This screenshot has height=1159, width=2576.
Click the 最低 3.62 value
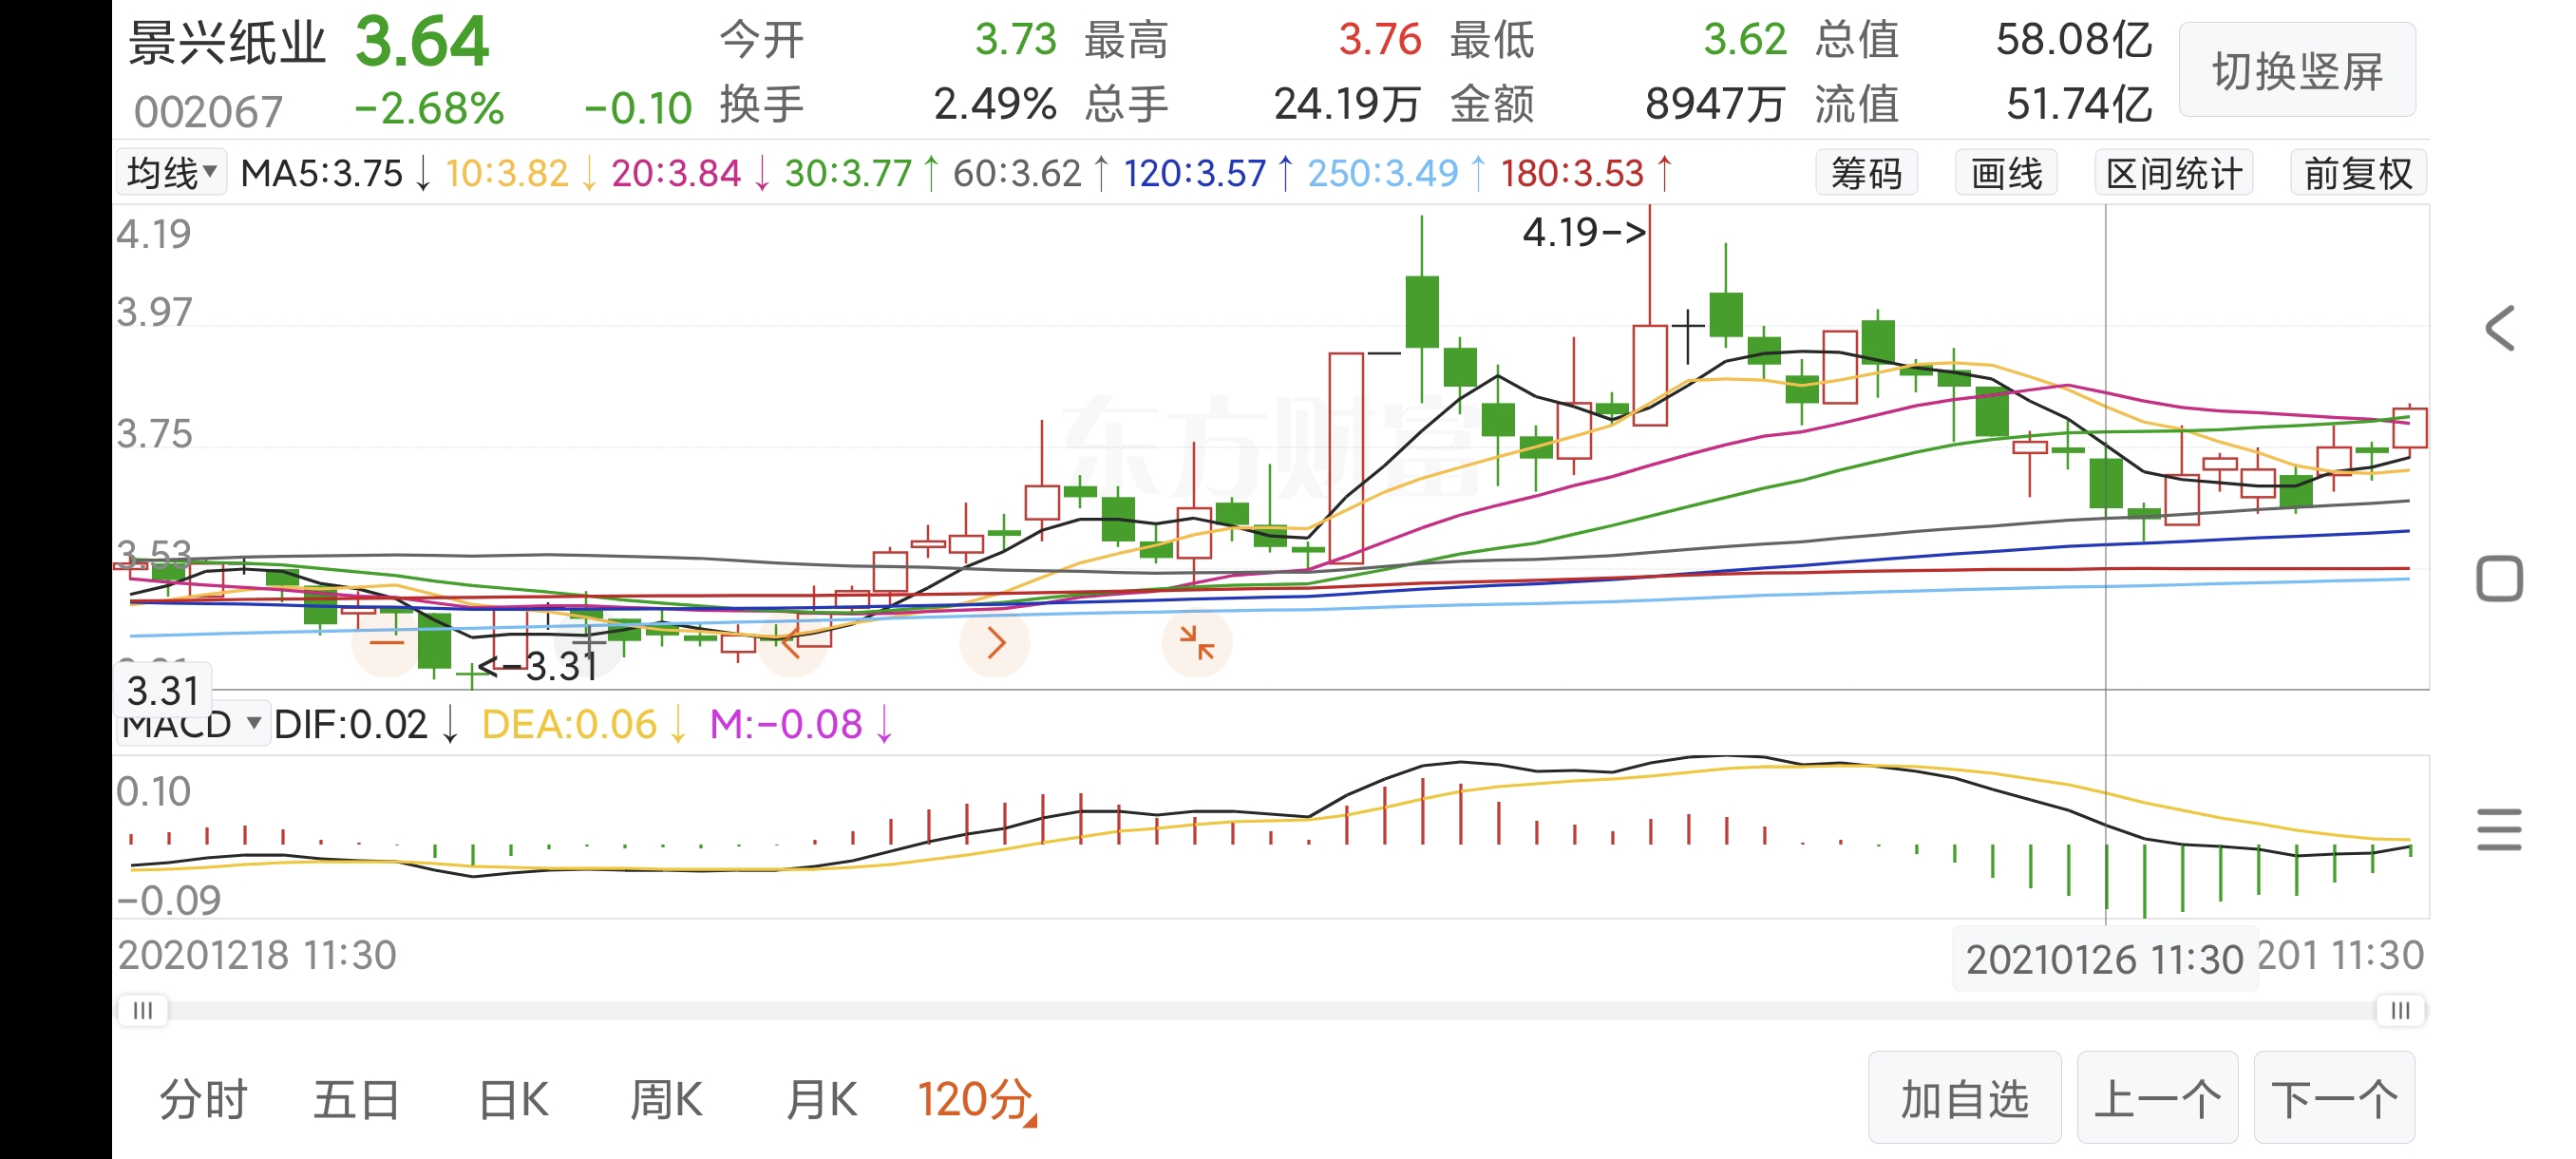pos(1745,40)
